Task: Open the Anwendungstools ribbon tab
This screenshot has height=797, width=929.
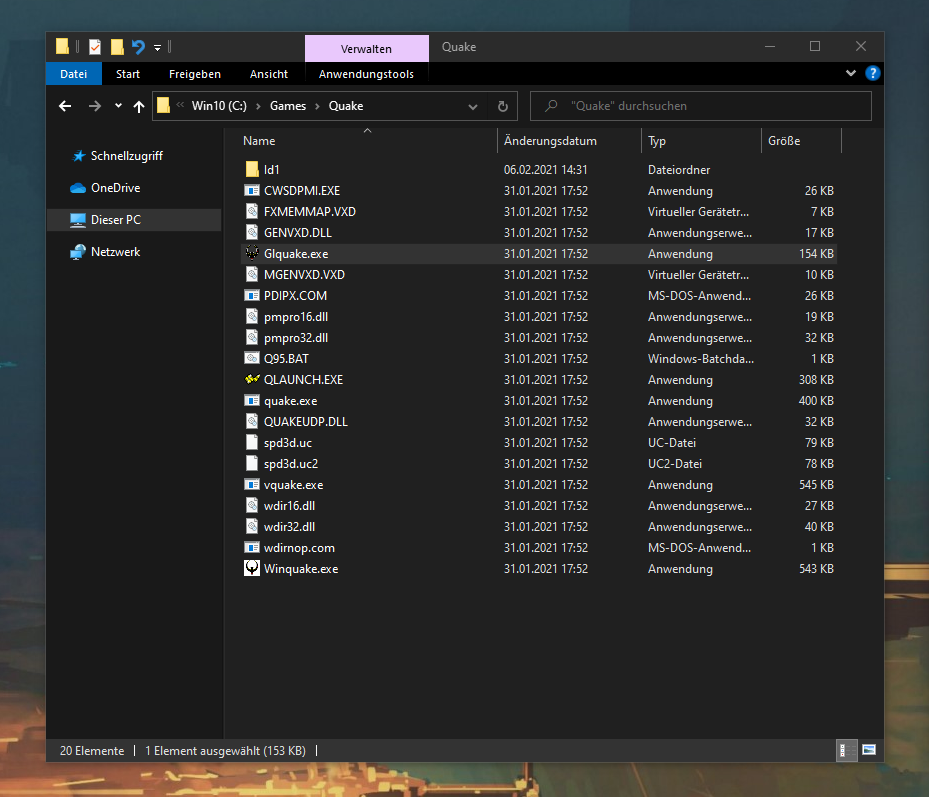Action: pos(366,74)
